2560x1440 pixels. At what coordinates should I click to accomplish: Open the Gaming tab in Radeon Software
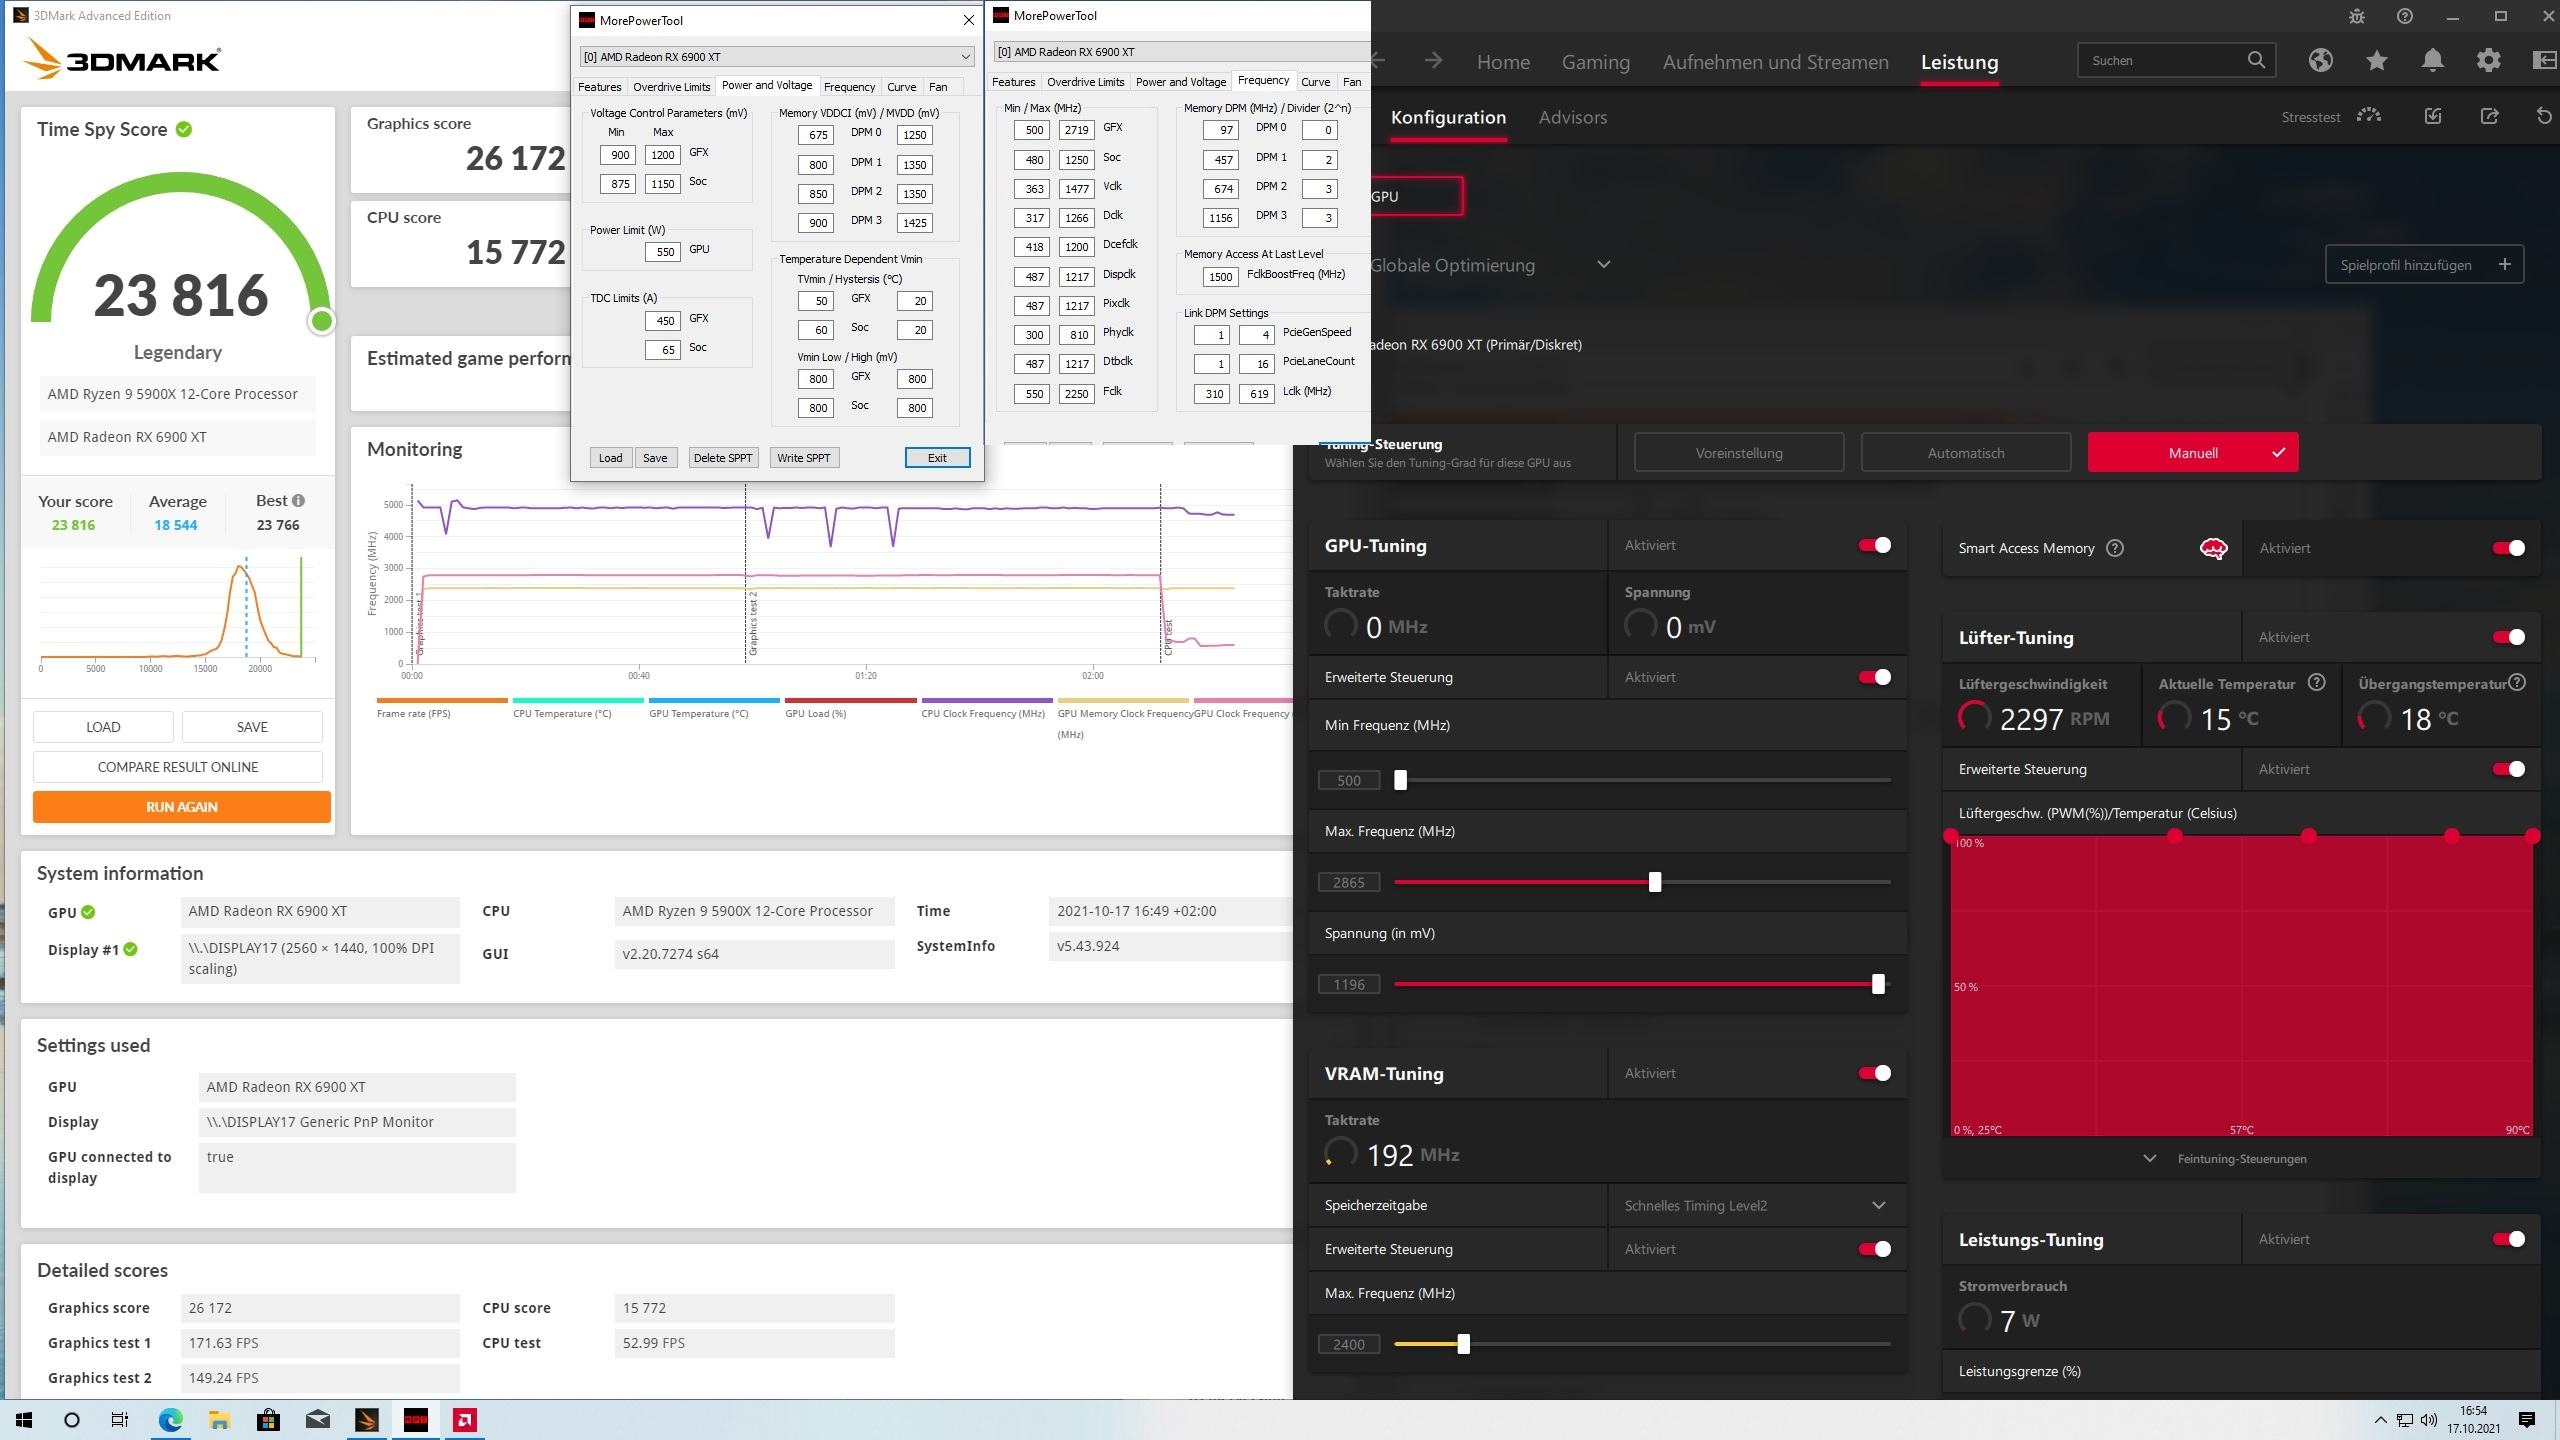pos(1595,62)
